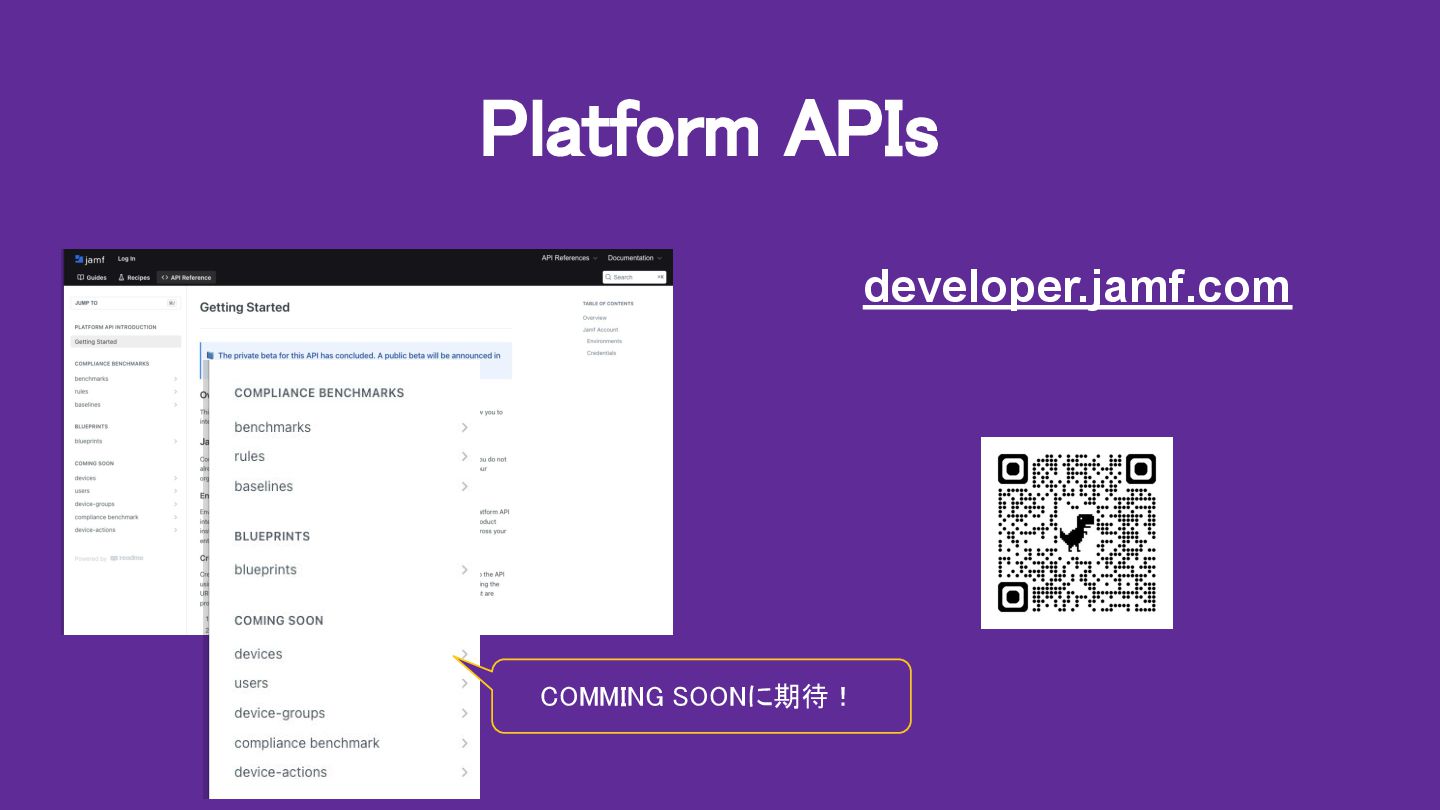Expand rules chevron in the enlarged list

click(x=464, y=456)
